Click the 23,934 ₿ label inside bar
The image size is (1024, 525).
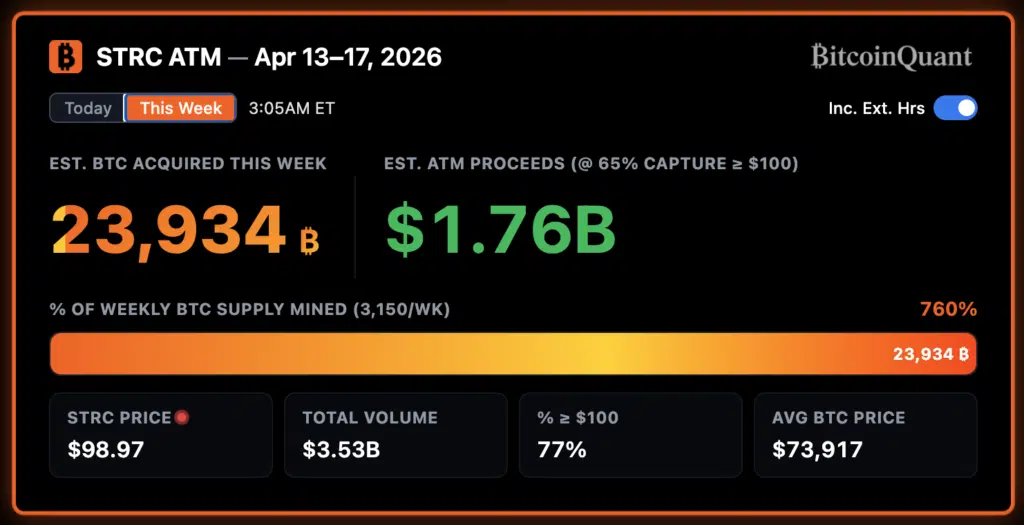pos(930,354)
